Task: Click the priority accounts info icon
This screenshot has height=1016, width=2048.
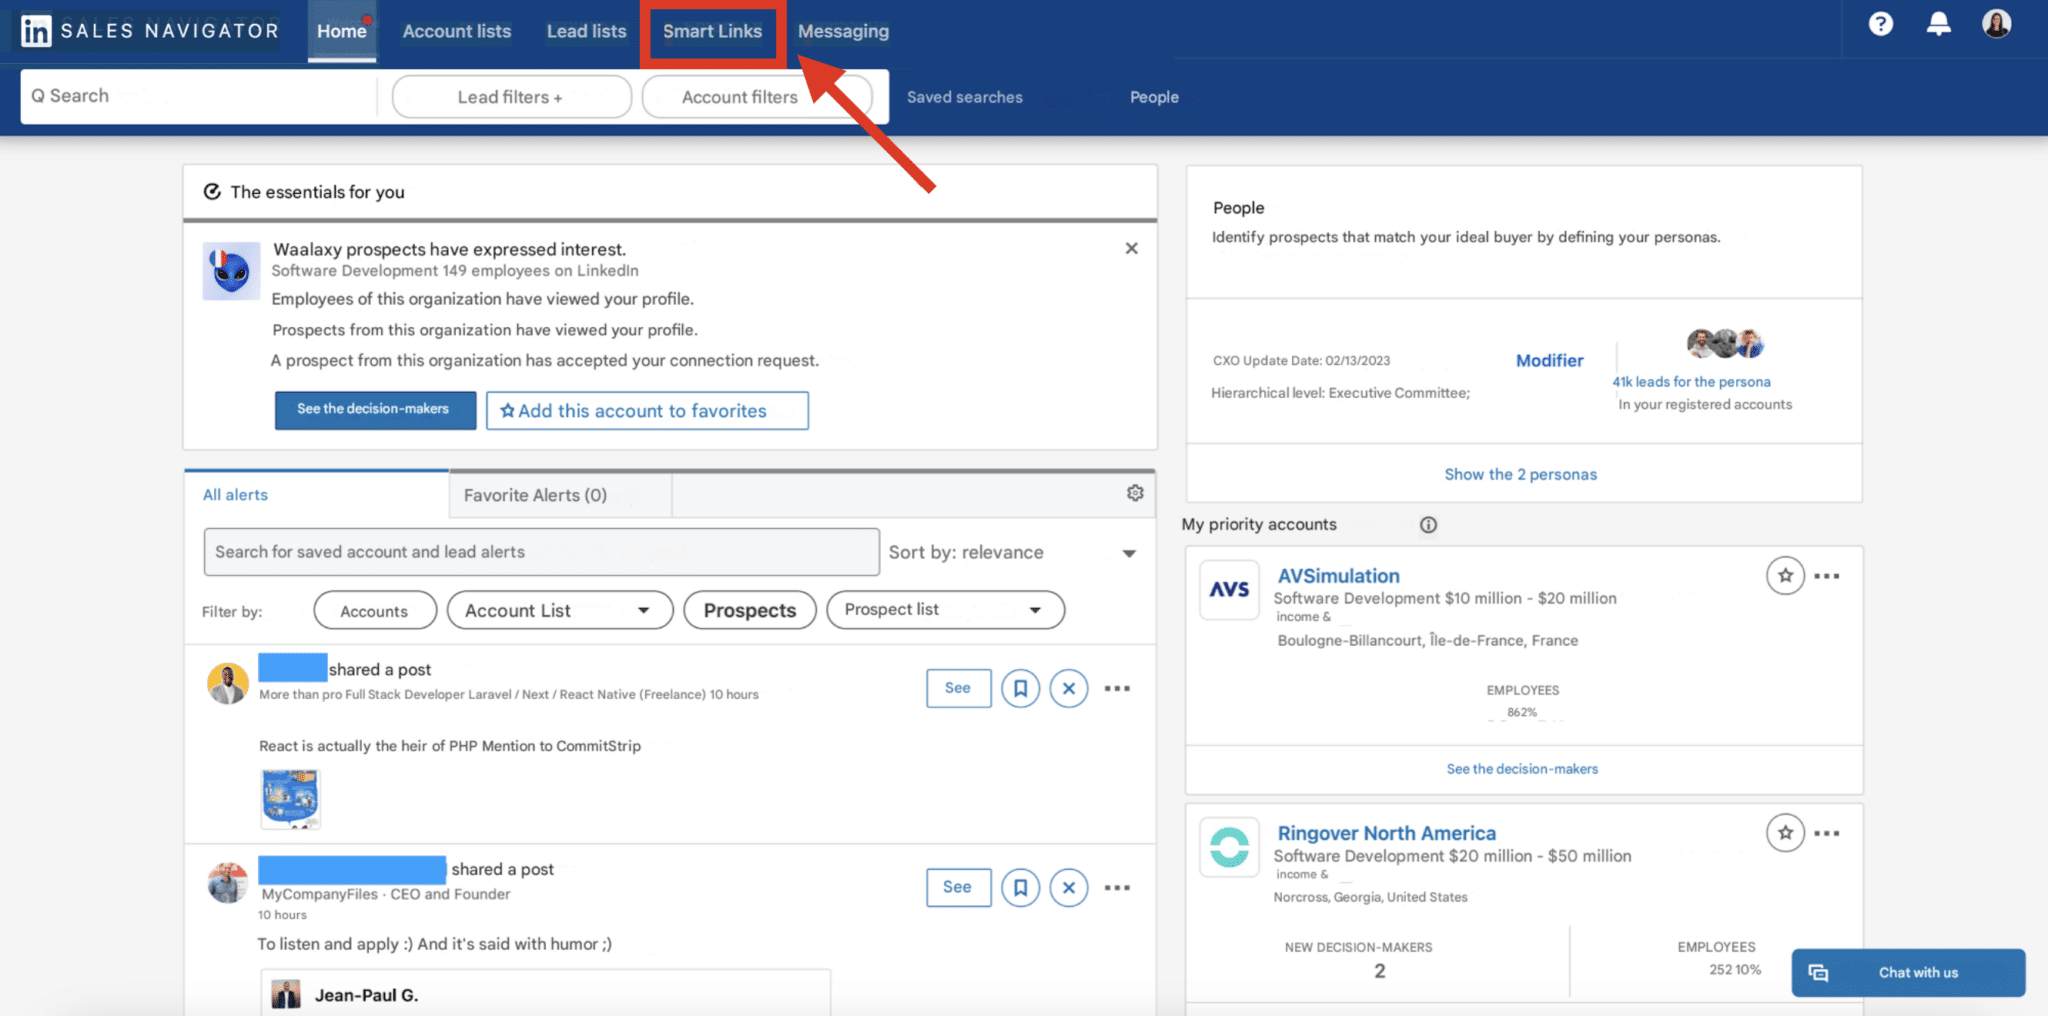Action: 1428,524
